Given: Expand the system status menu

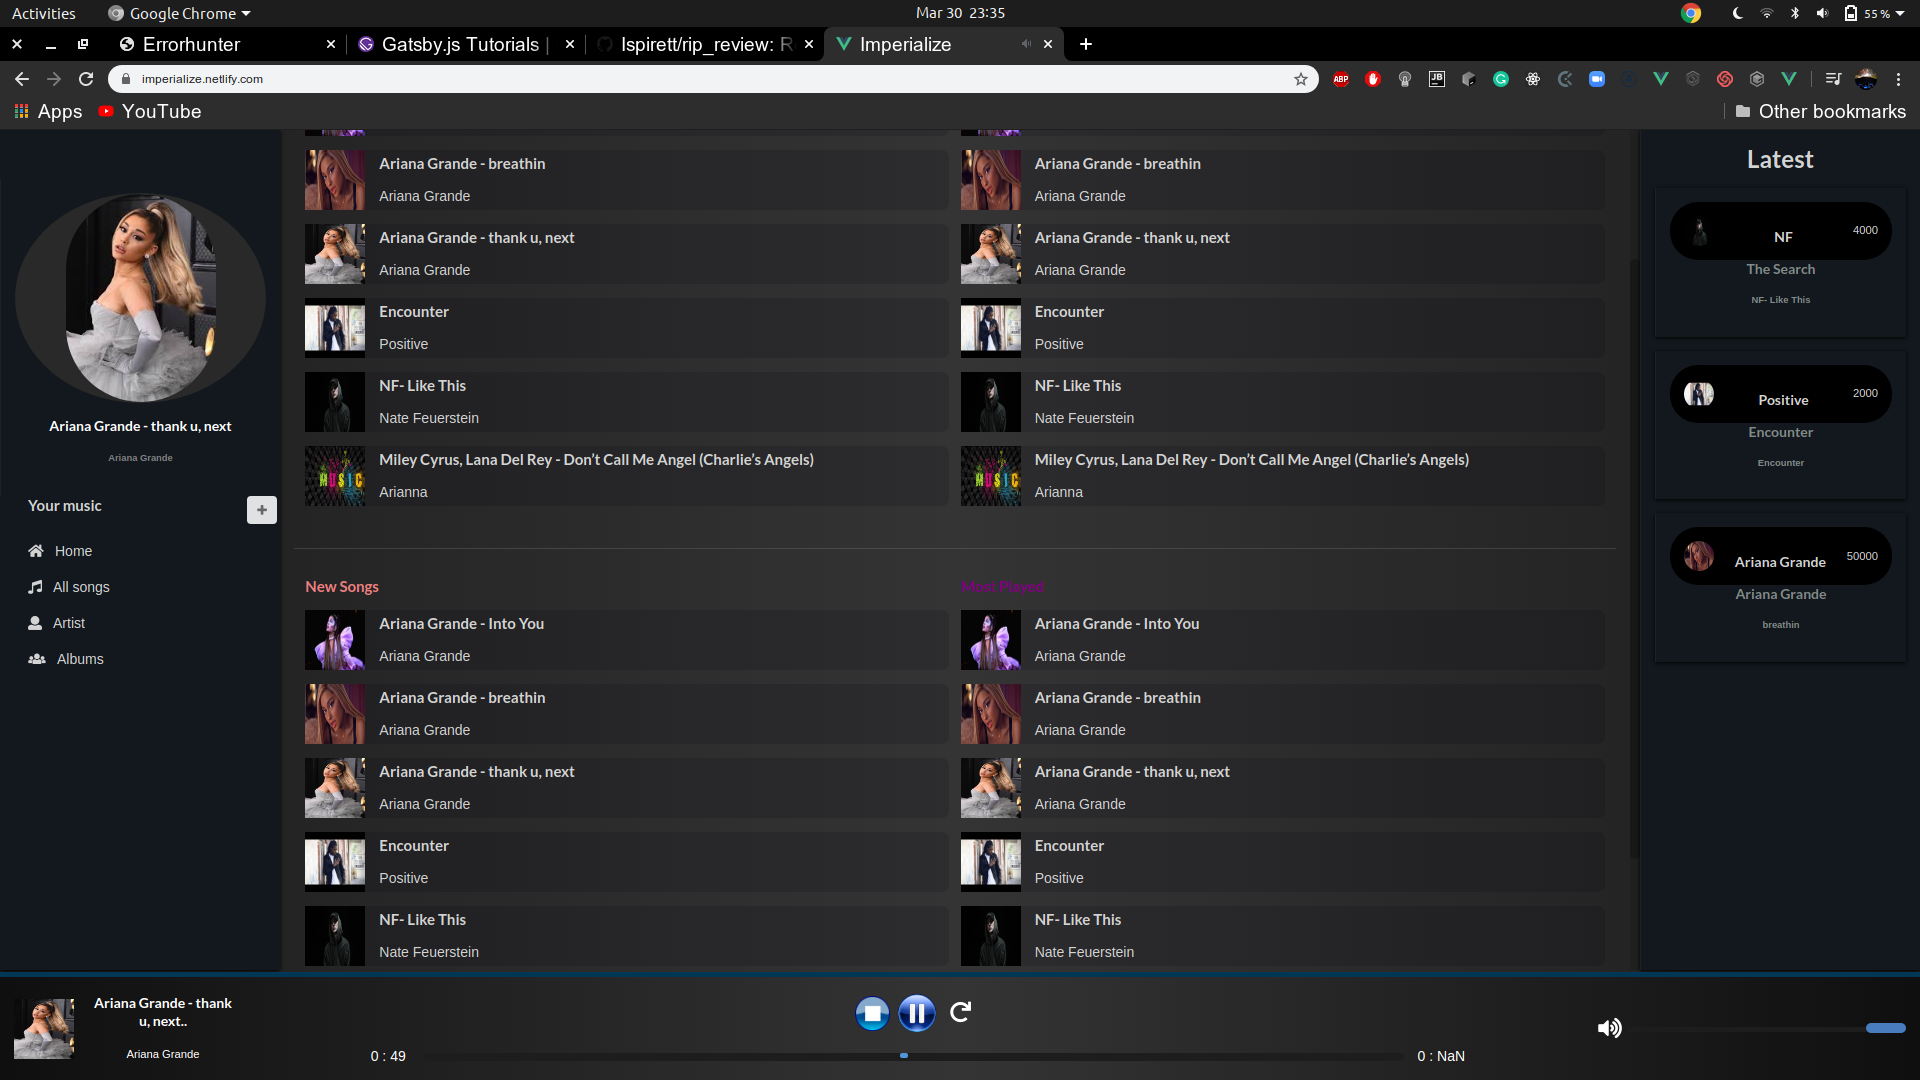Looking at the screenshot, I should click(1900, 13).
